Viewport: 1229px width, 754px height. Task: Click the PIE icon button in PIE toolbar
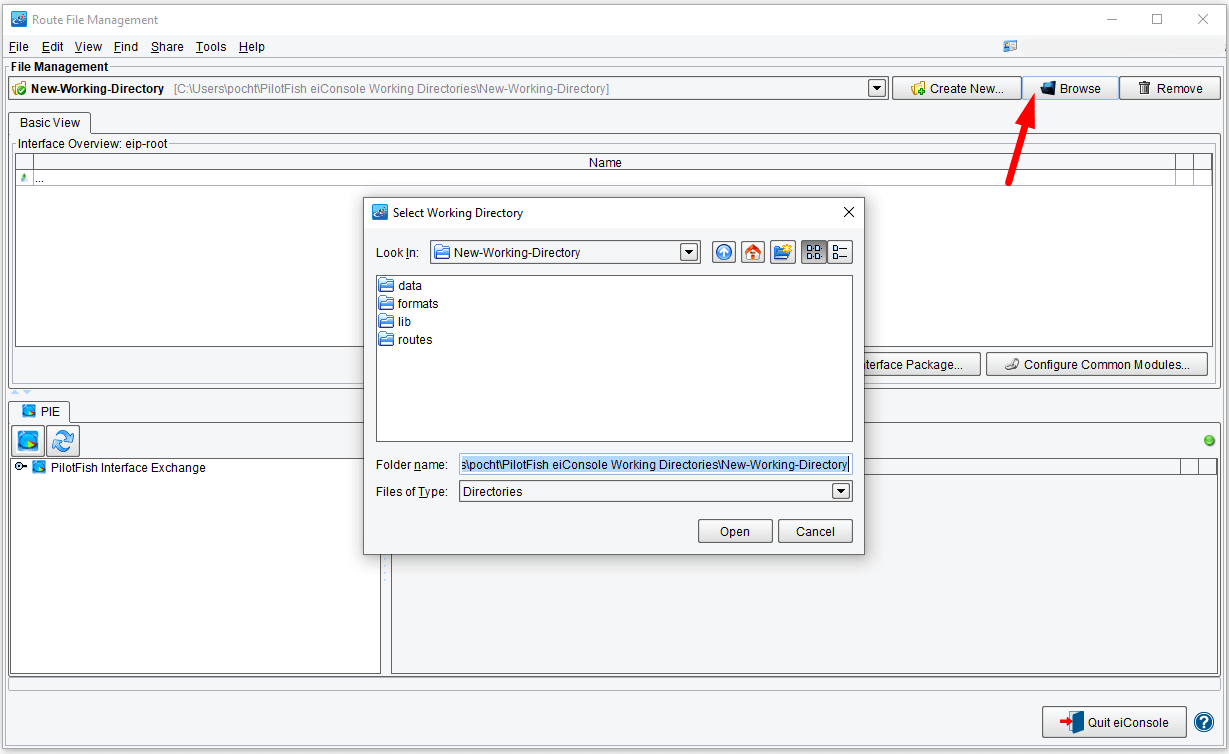(x=28, y=441)
